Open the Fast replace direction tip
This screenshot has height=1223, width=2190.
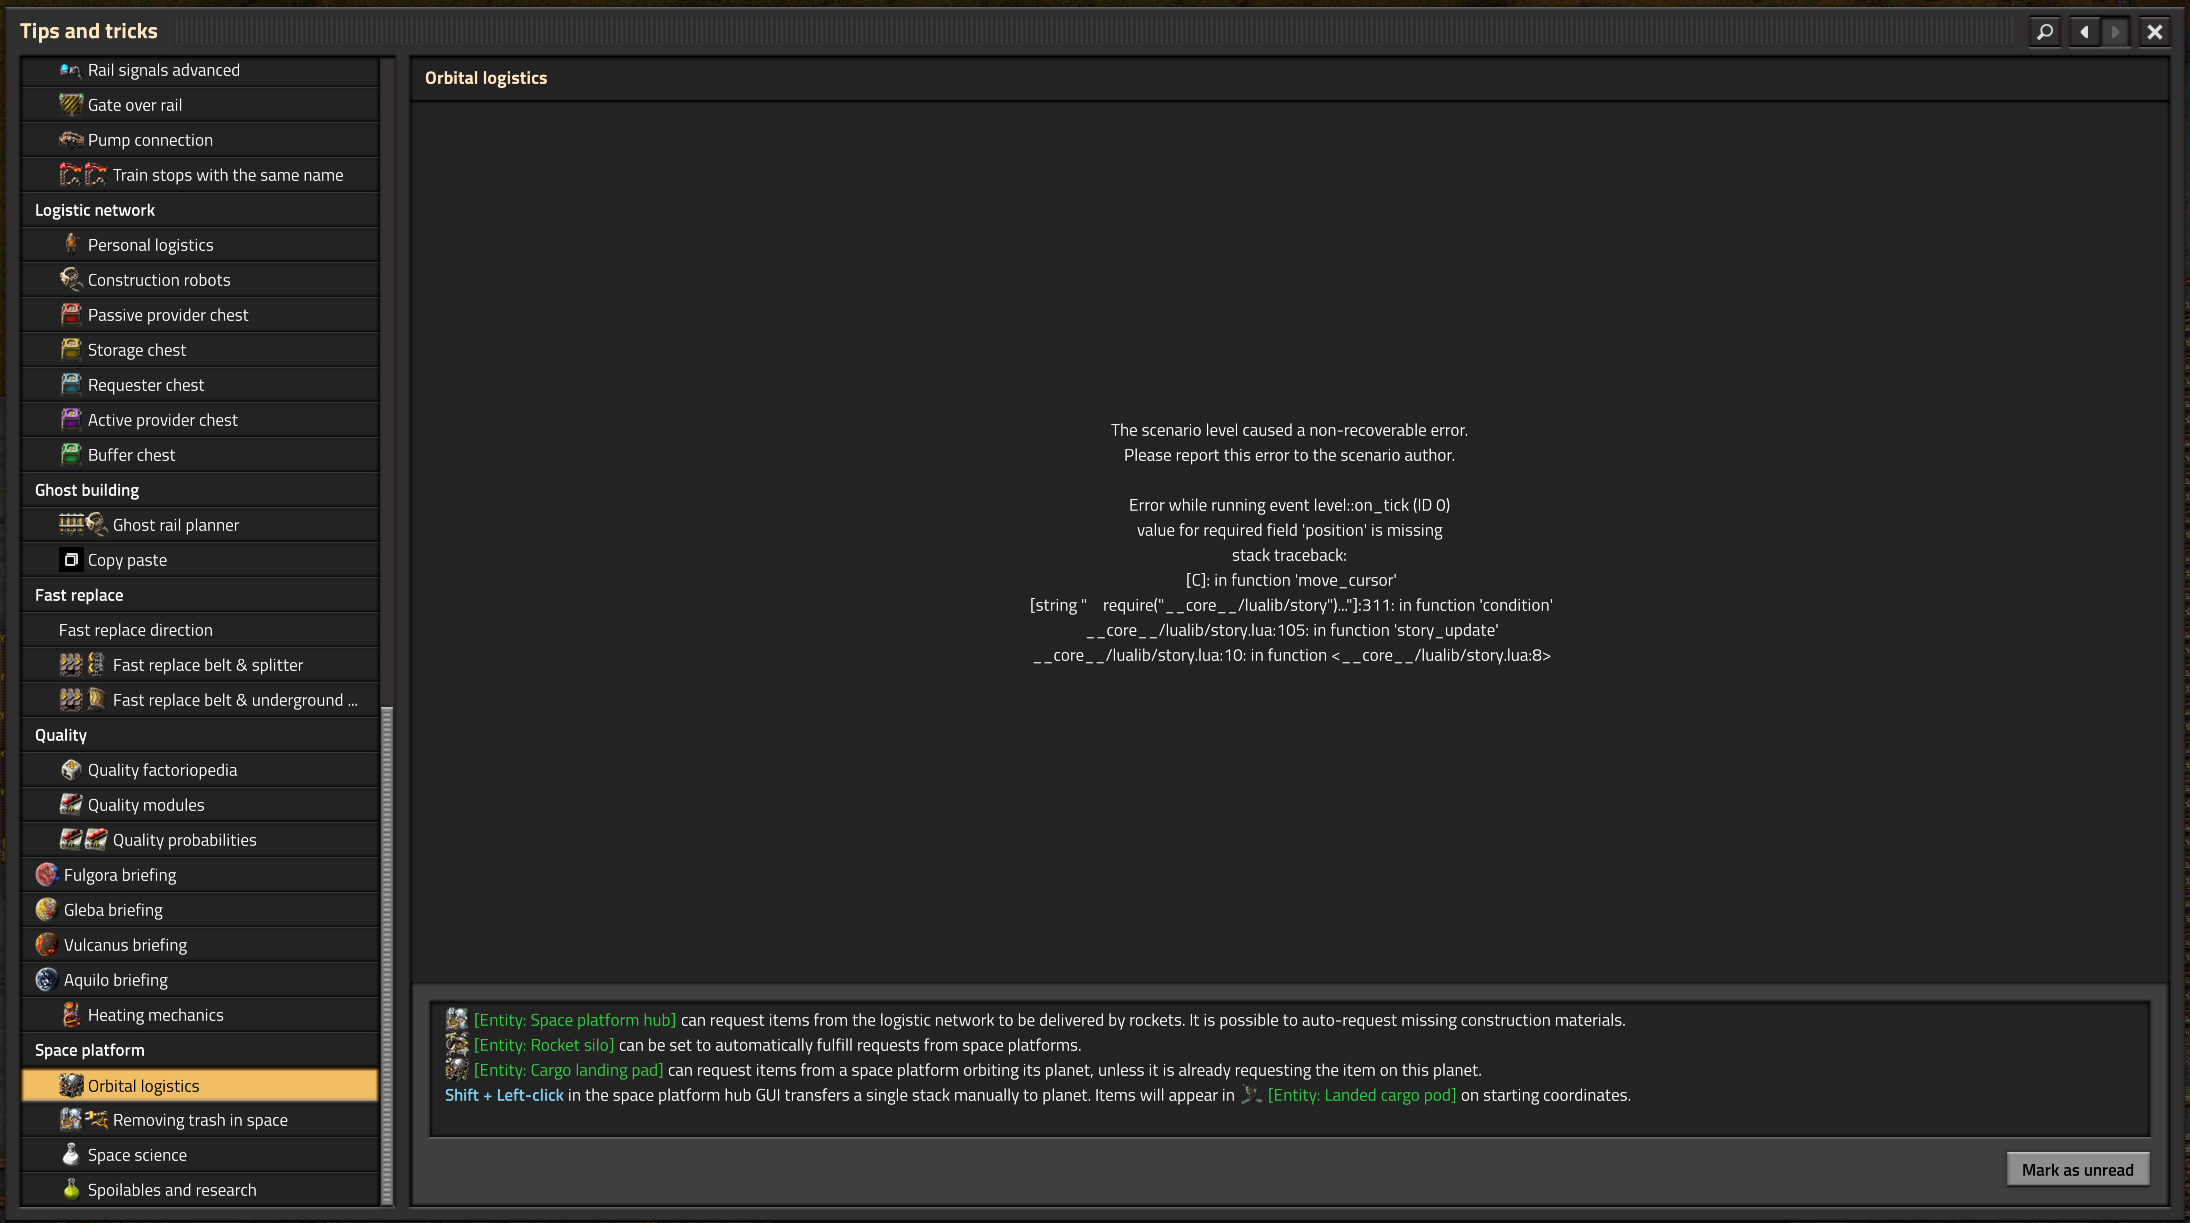[x=136, y=630]
